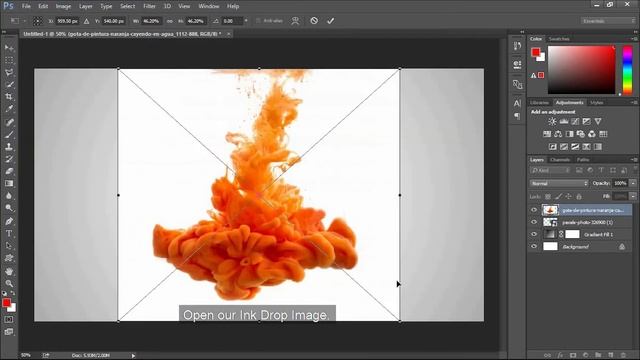Add a Vibrance adjustment
The height and width of the screenshot is (360, 640).
tap(598, 121)
